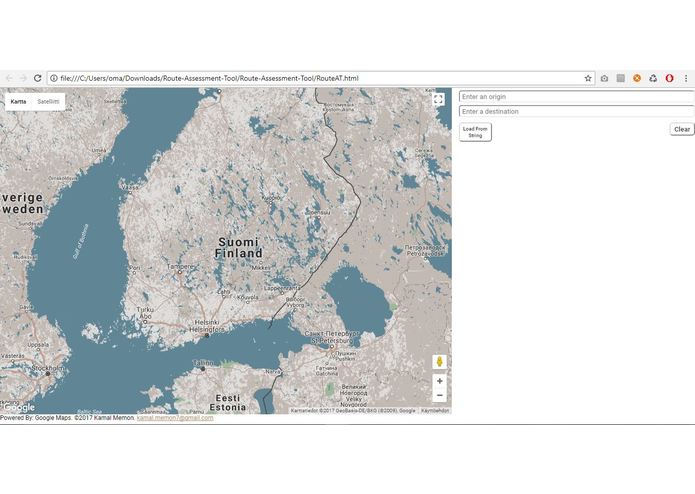The image size is (695, 494).
Task: Click the red Opera extension icon
Action: pos(669,78)
